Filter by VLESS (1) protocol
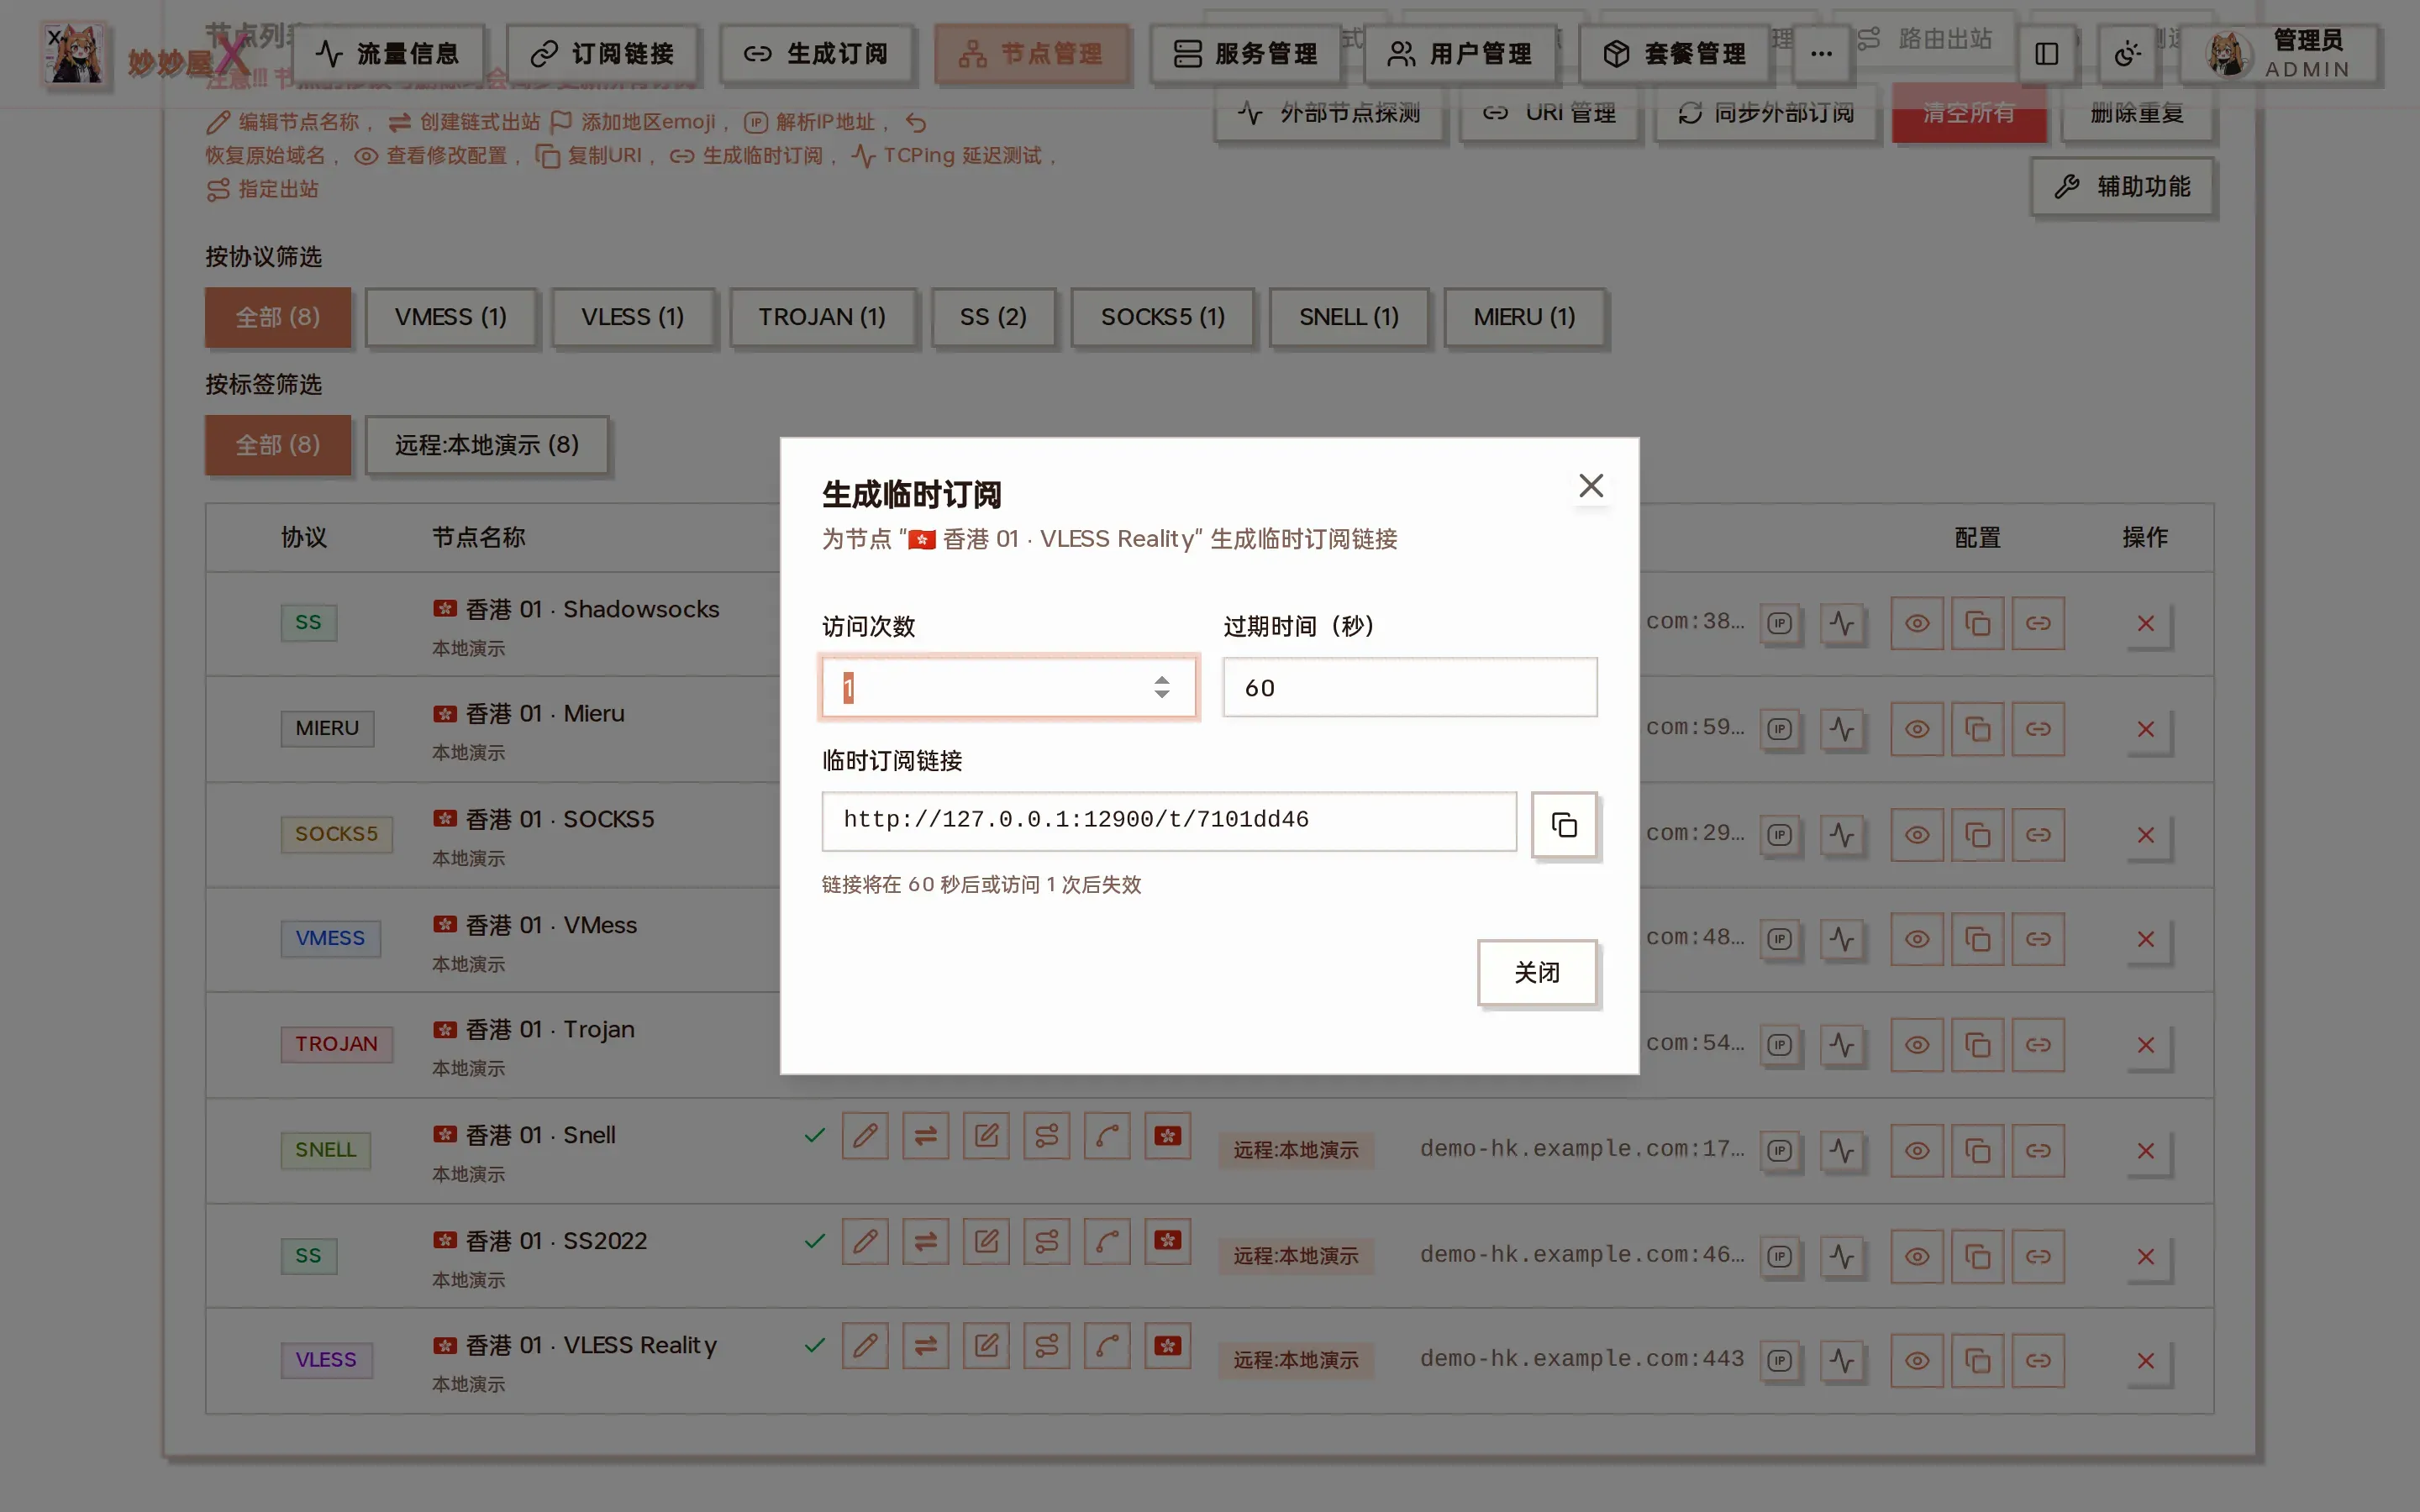 [x=633, y=317]
